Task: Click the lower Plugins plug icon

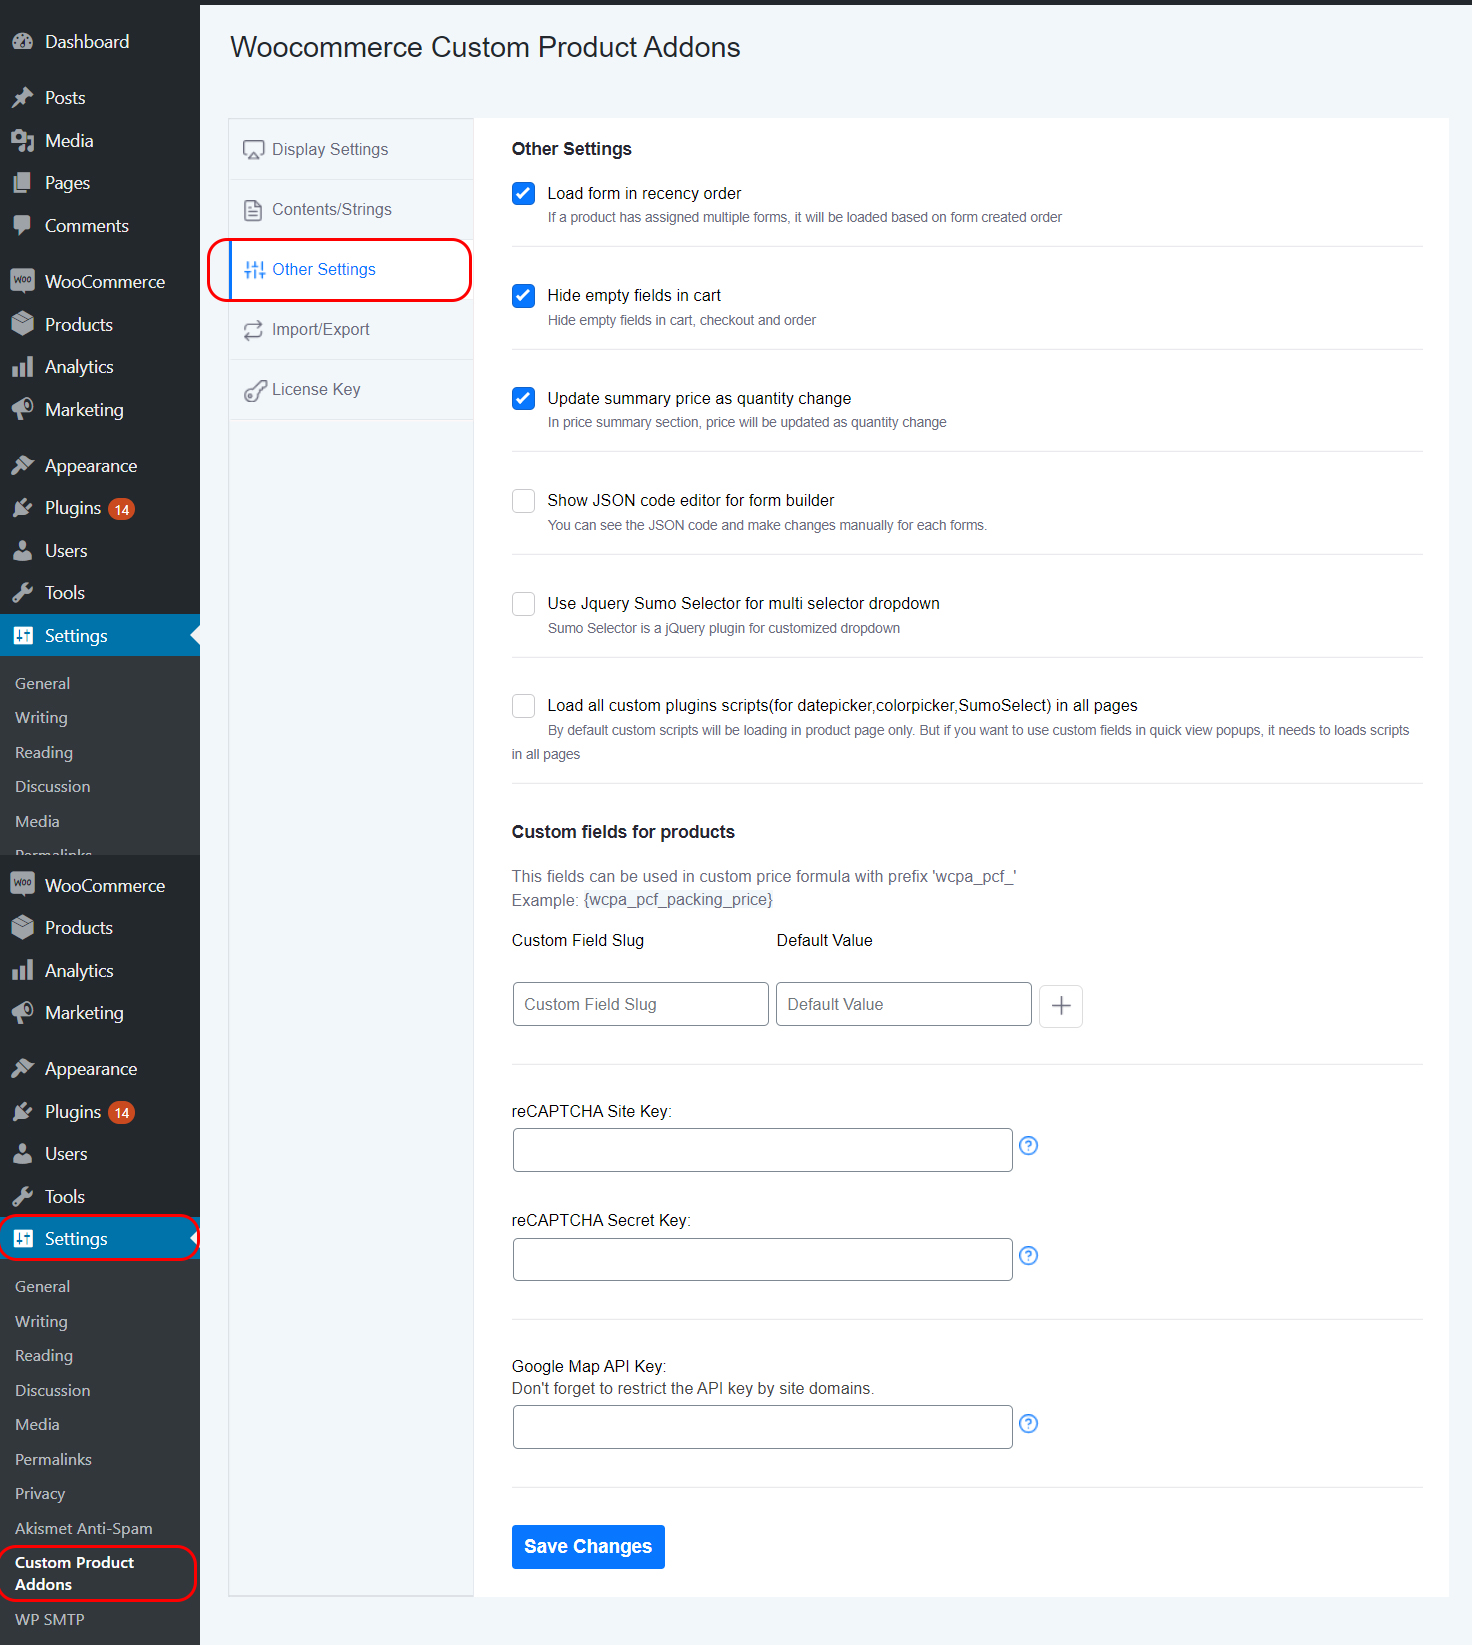Action: [22, 1112]
